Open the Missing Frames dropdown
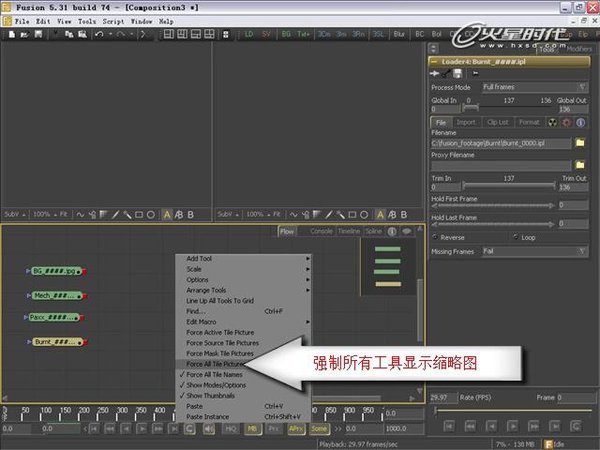The height and width of the screenshot is (450, 600). (535, 251)
